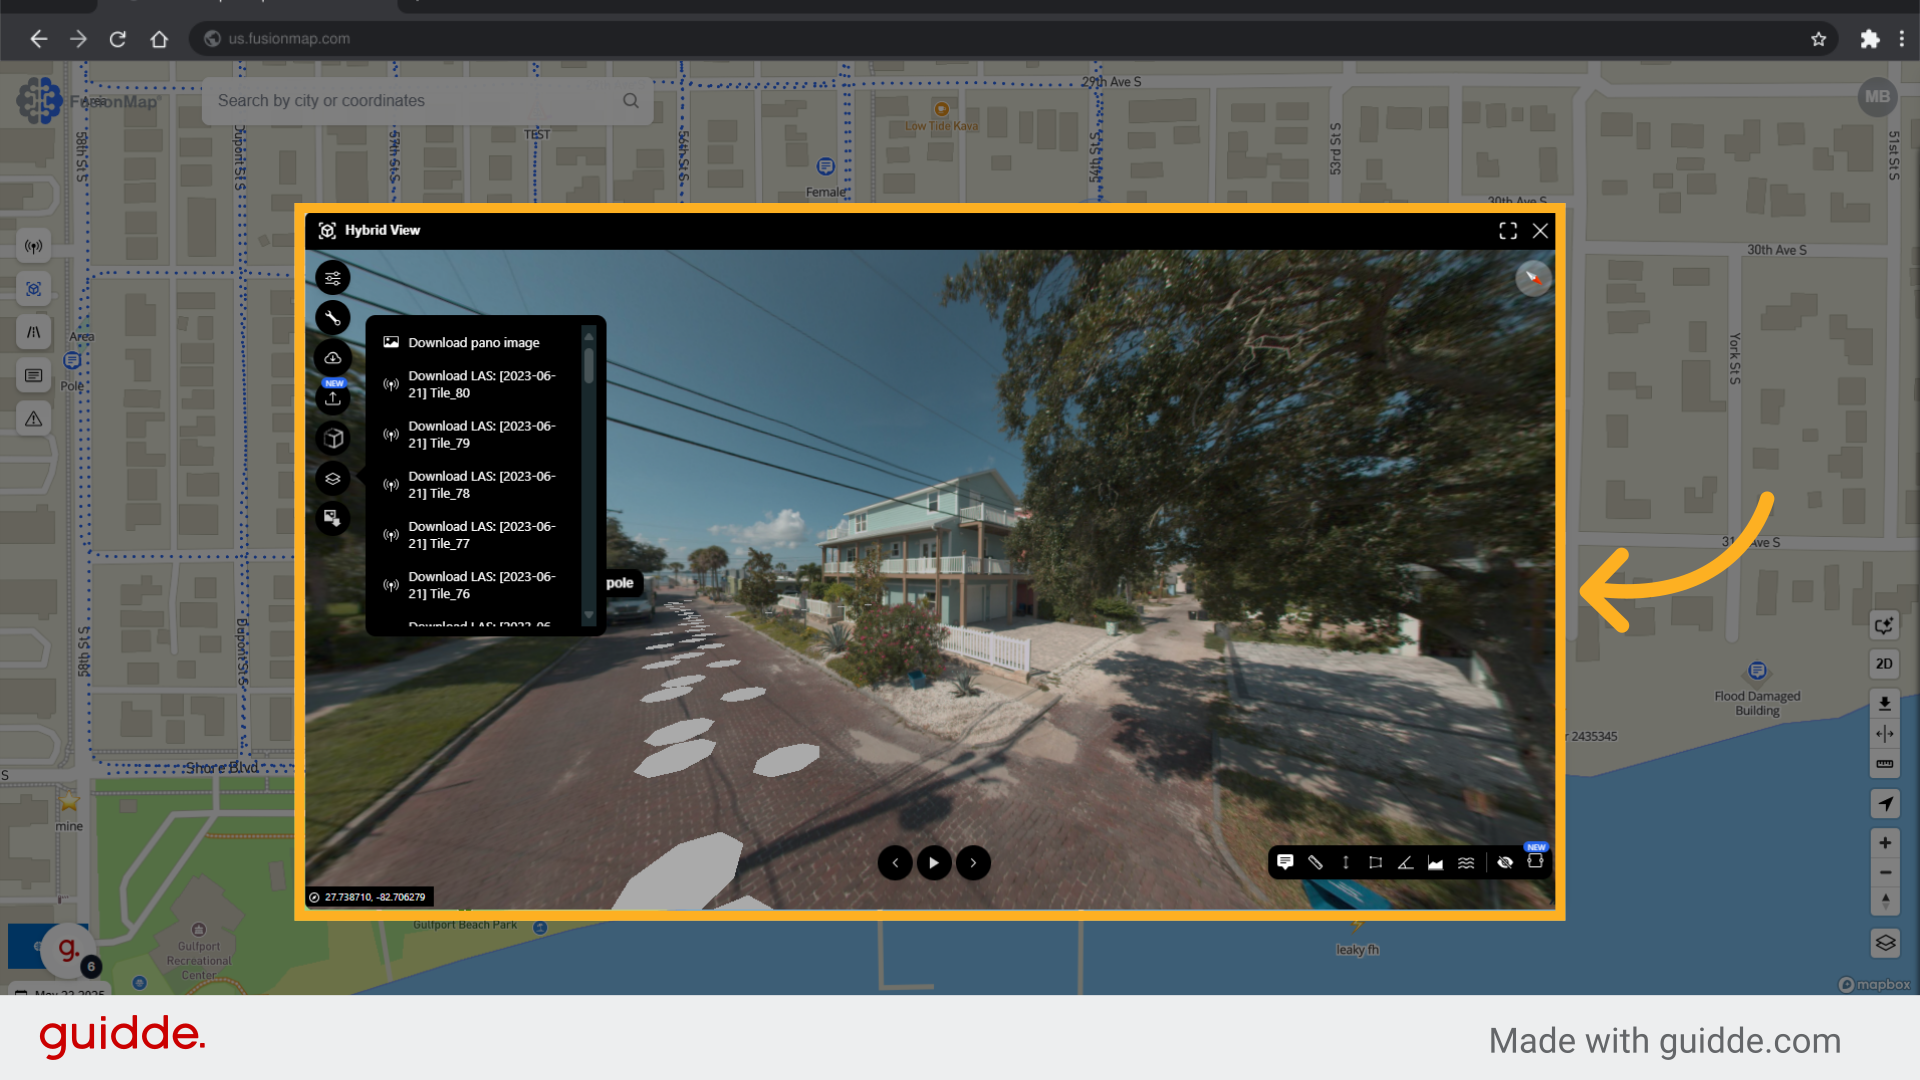Select the vertical height measurement tool
Image resolution: width=1920 pixels, height=1080 pixels.
(x=1346, y=862)
